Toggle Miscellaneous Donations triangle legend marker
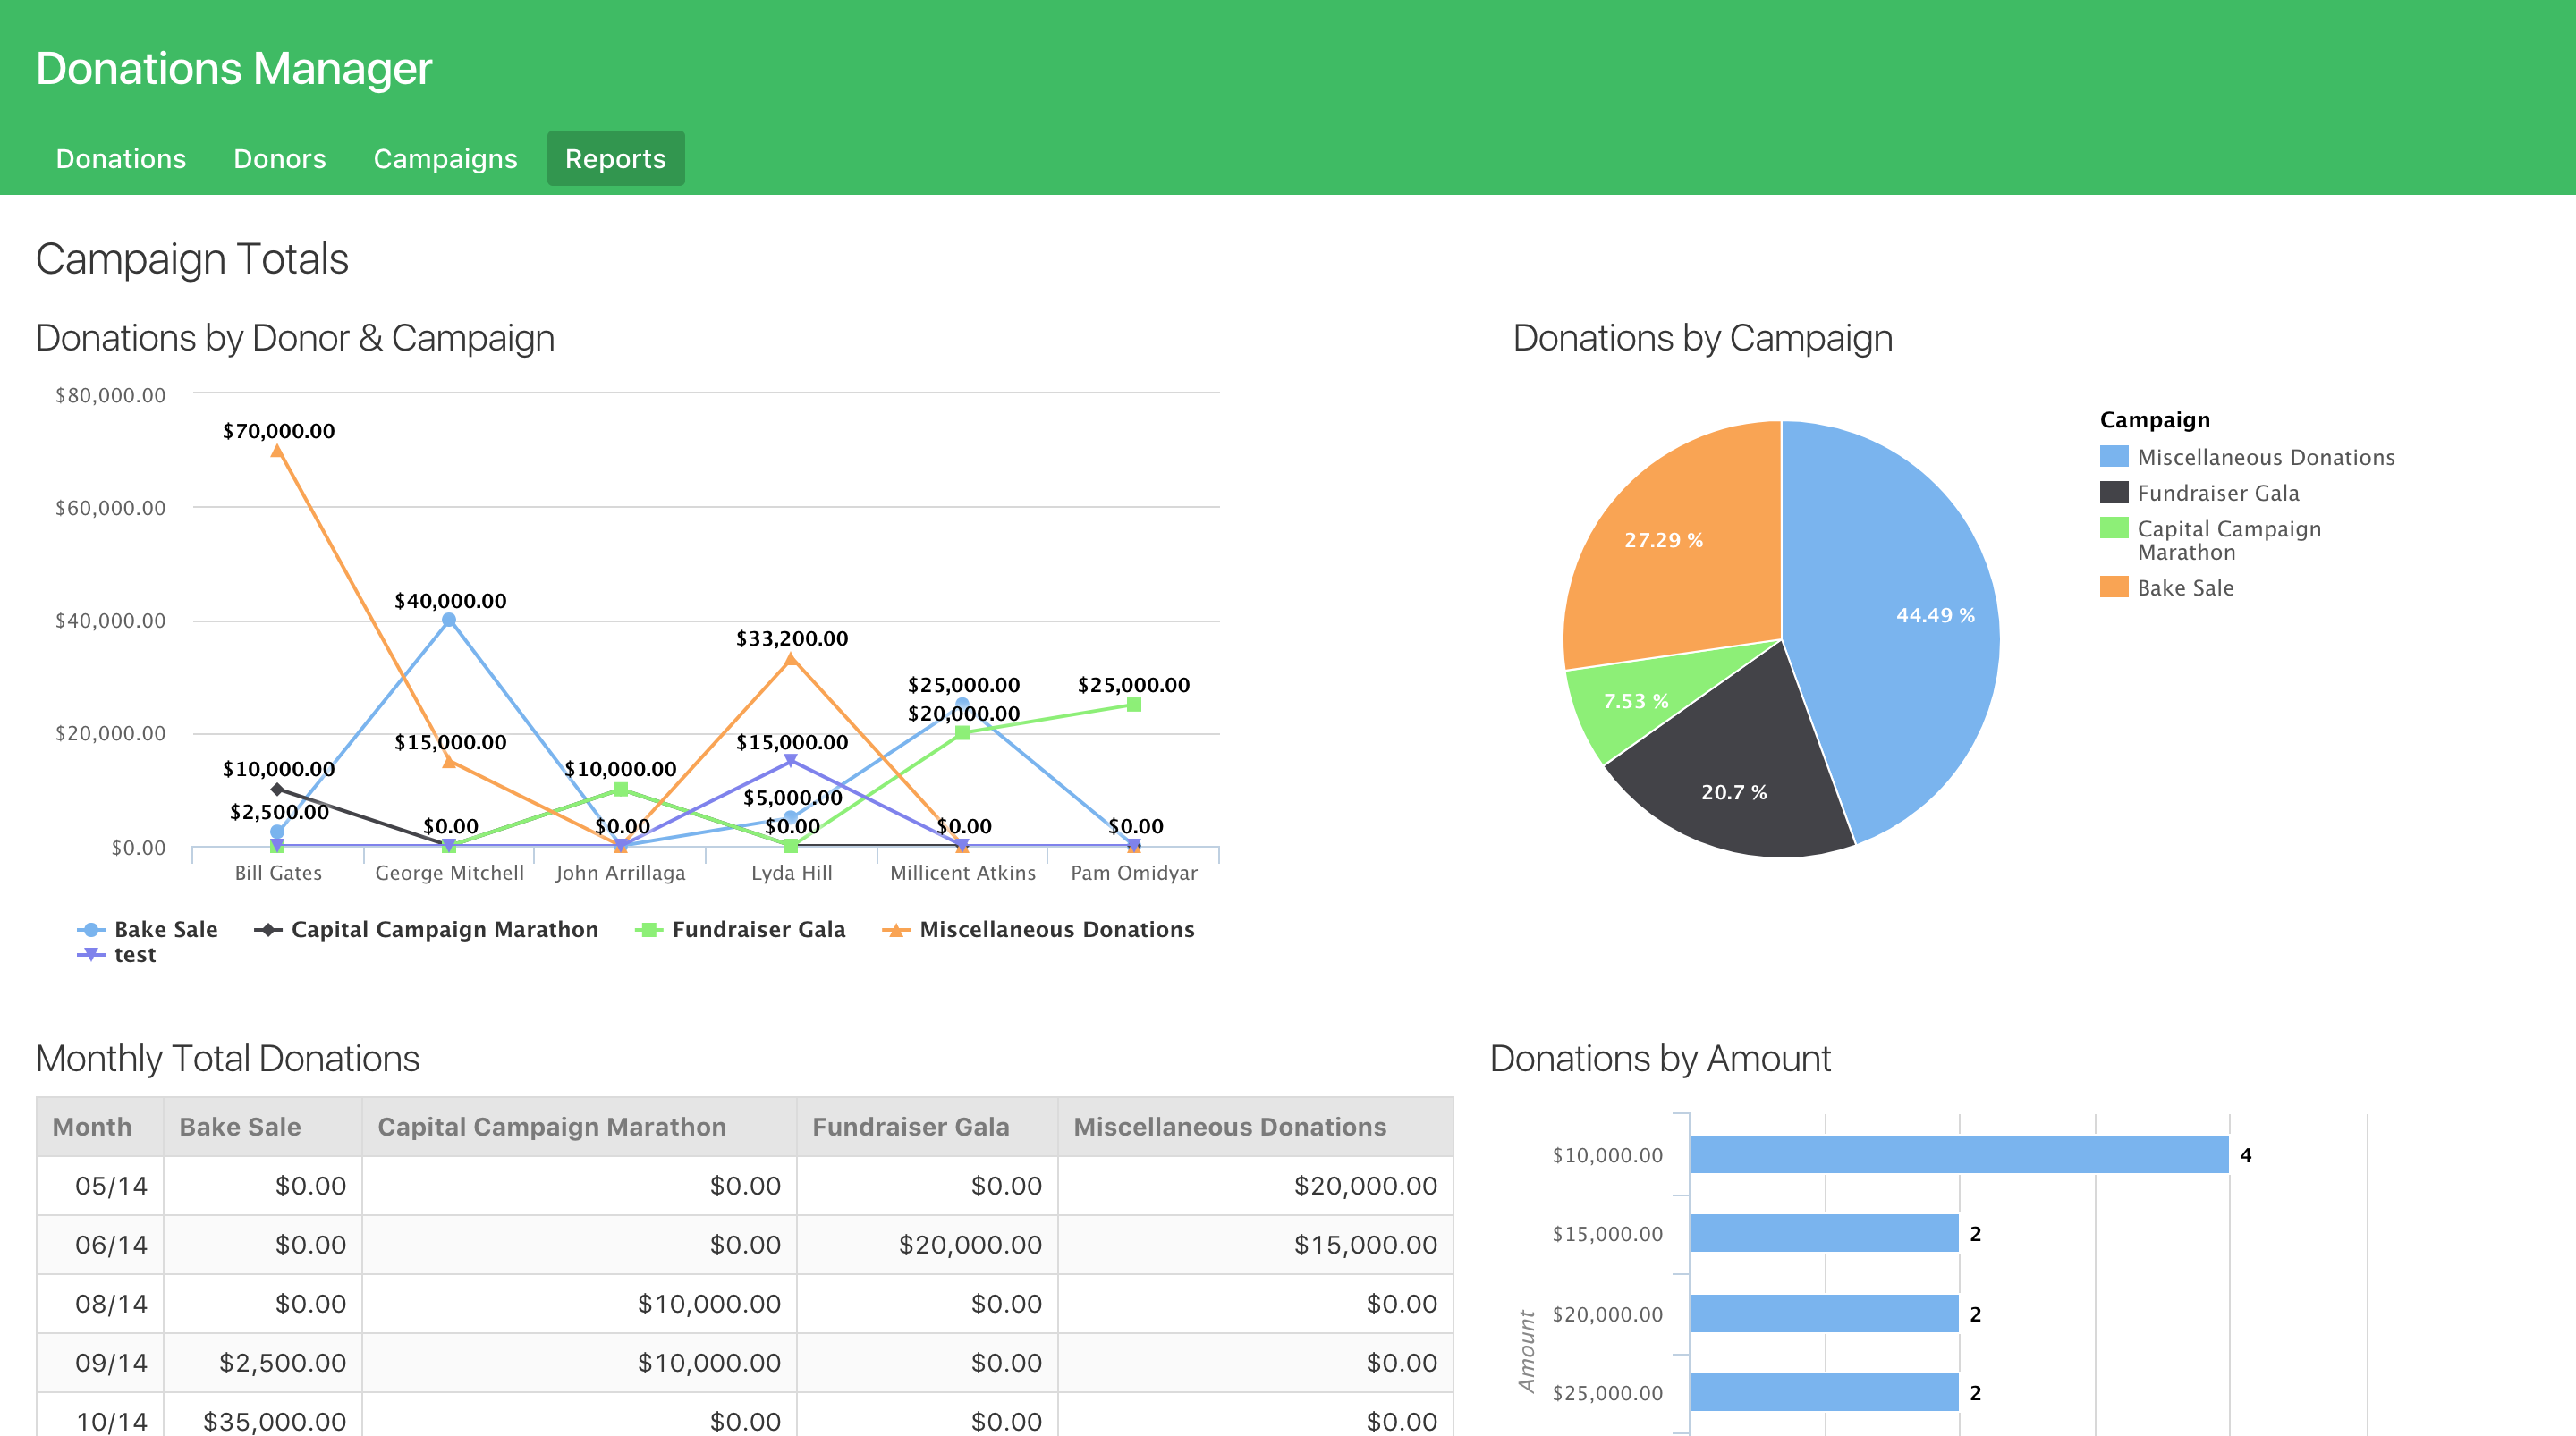 [x=896, y=930]
